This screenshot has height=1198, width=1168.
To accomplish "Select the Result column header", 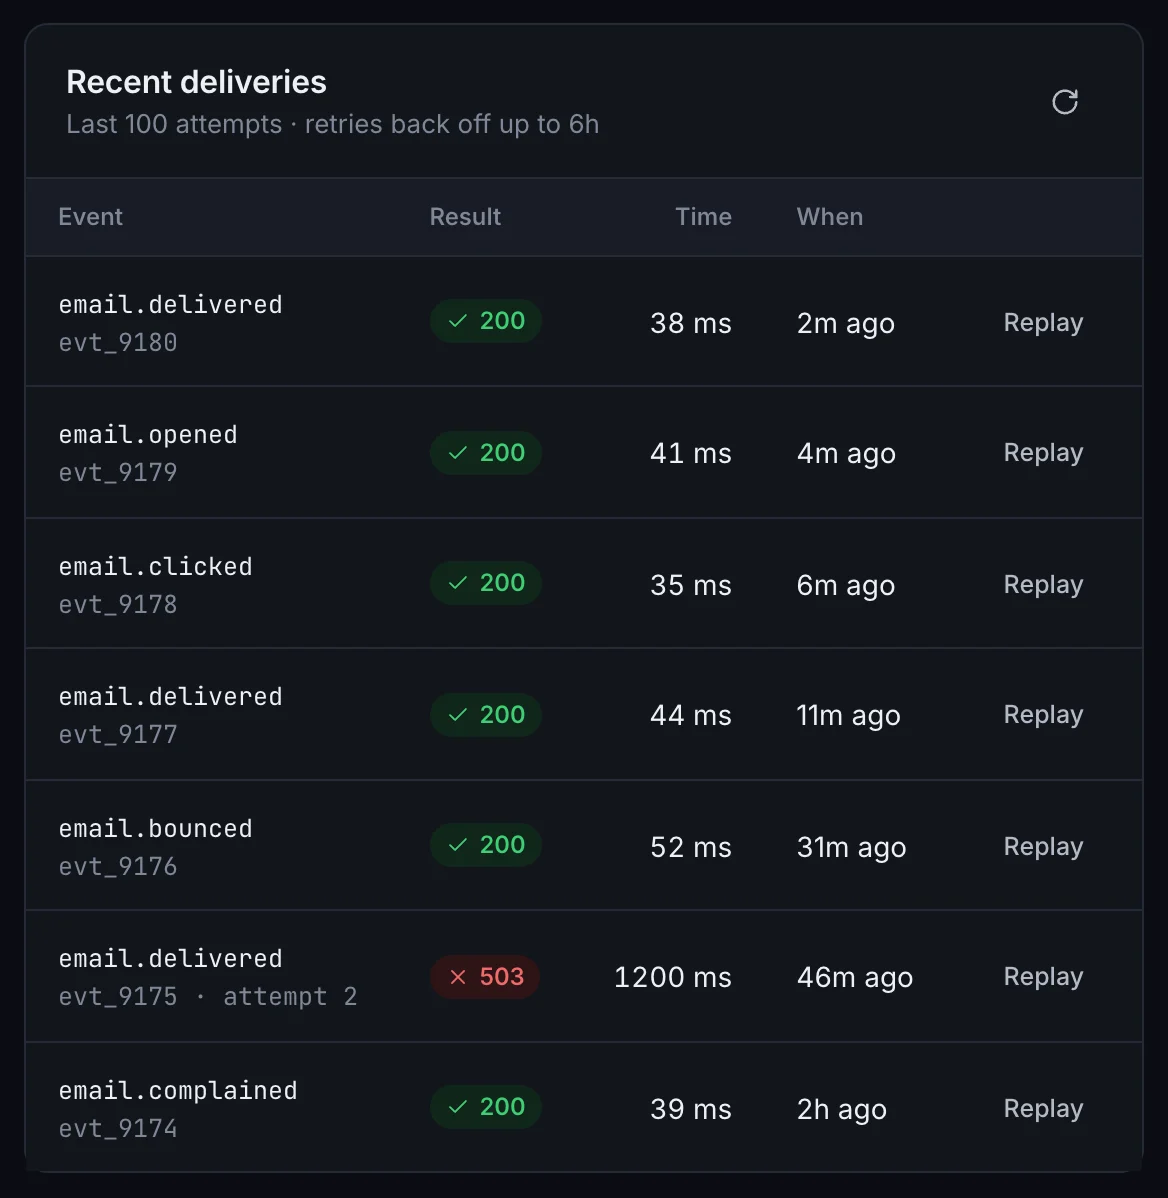I will [464, 217].
